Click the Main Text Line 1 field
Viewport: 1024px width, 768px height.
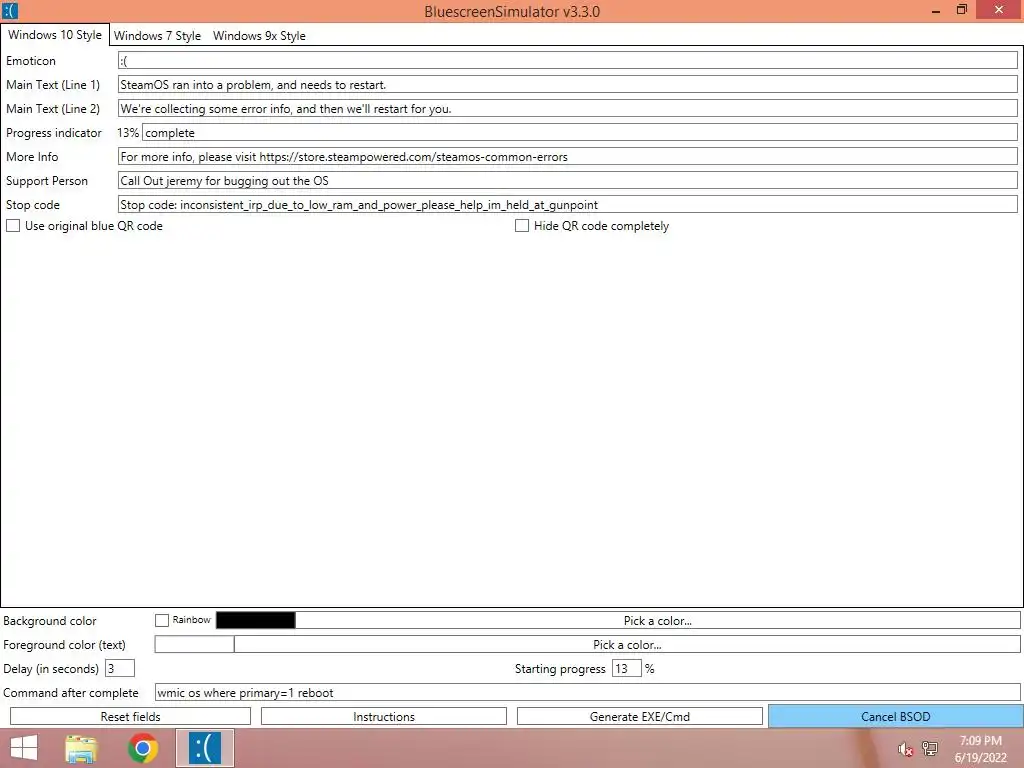click(568, 85)
